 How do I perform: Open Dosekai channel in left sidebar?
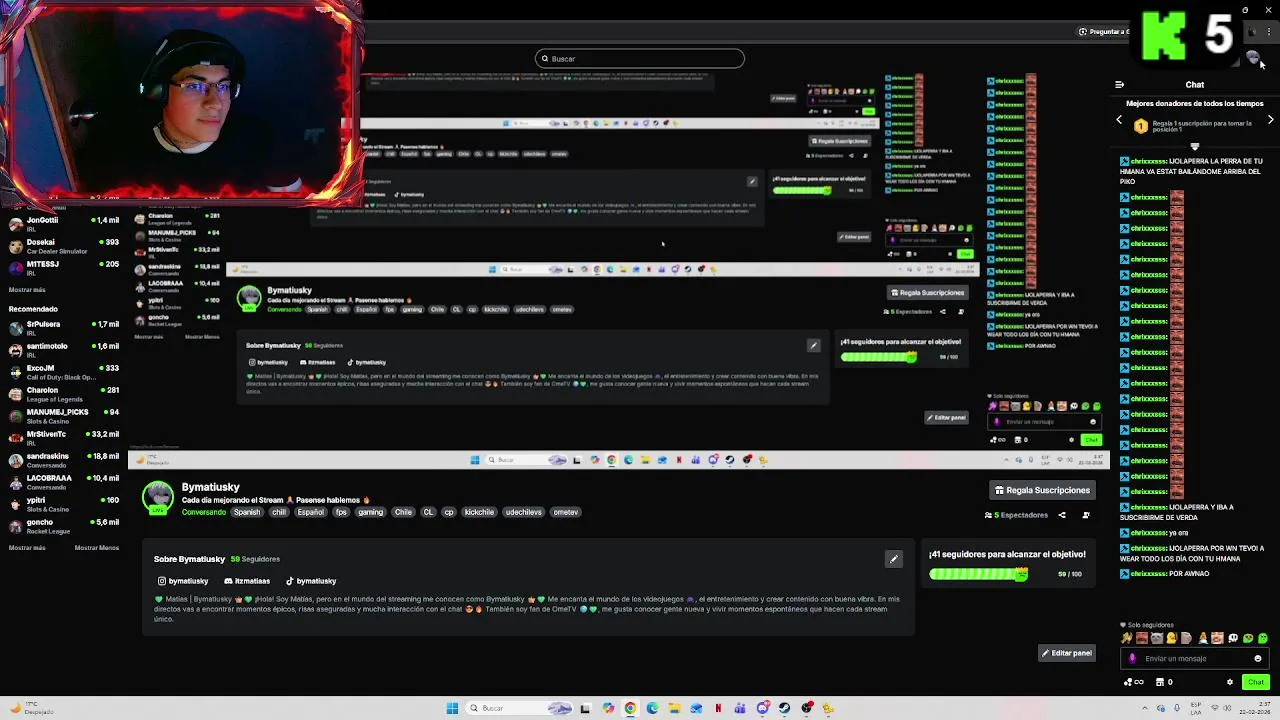62,245
